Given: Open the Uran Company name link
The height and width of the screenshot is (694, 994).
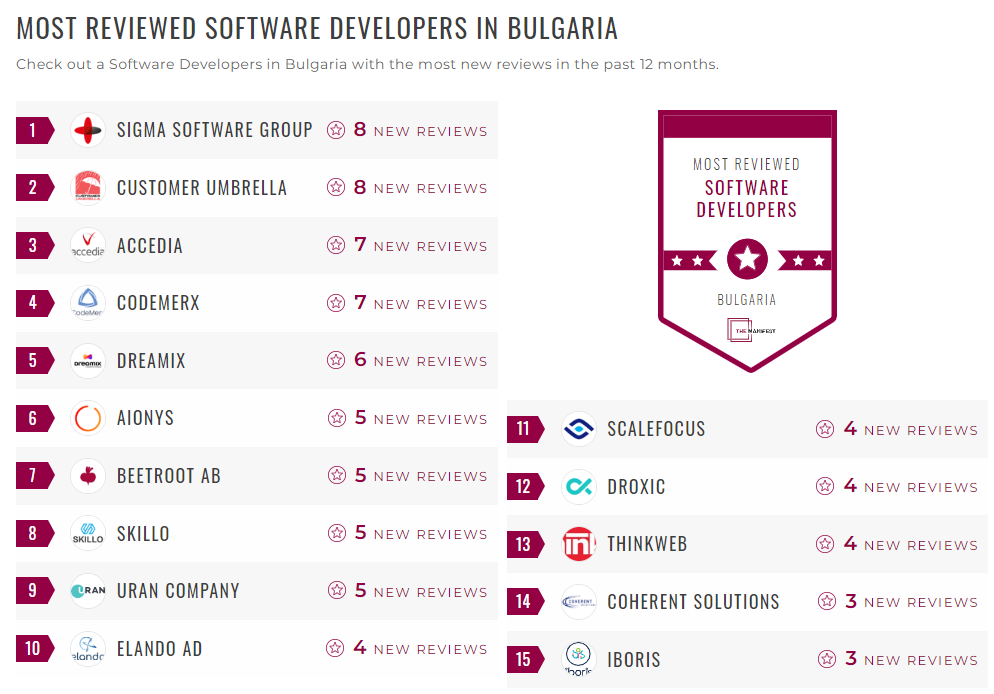Looking at the screenshot, I should pos(178,591).
